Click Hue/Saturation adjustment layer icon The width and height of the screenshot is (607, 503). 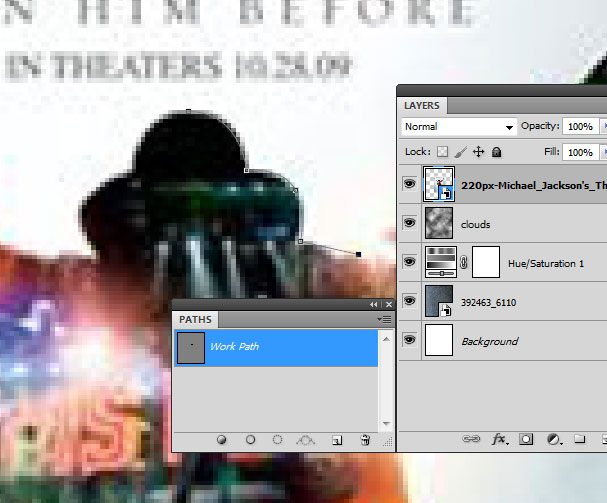coord(441,262)
